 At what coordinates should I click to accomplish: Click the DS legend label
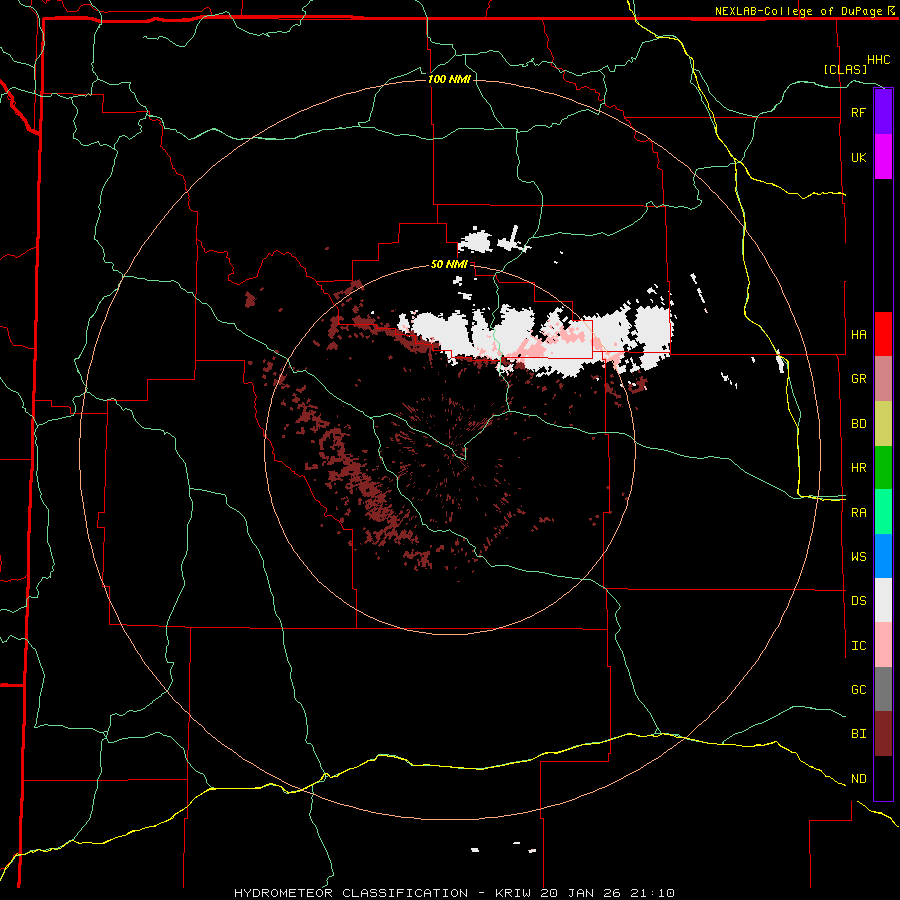[x=858, y=601]
